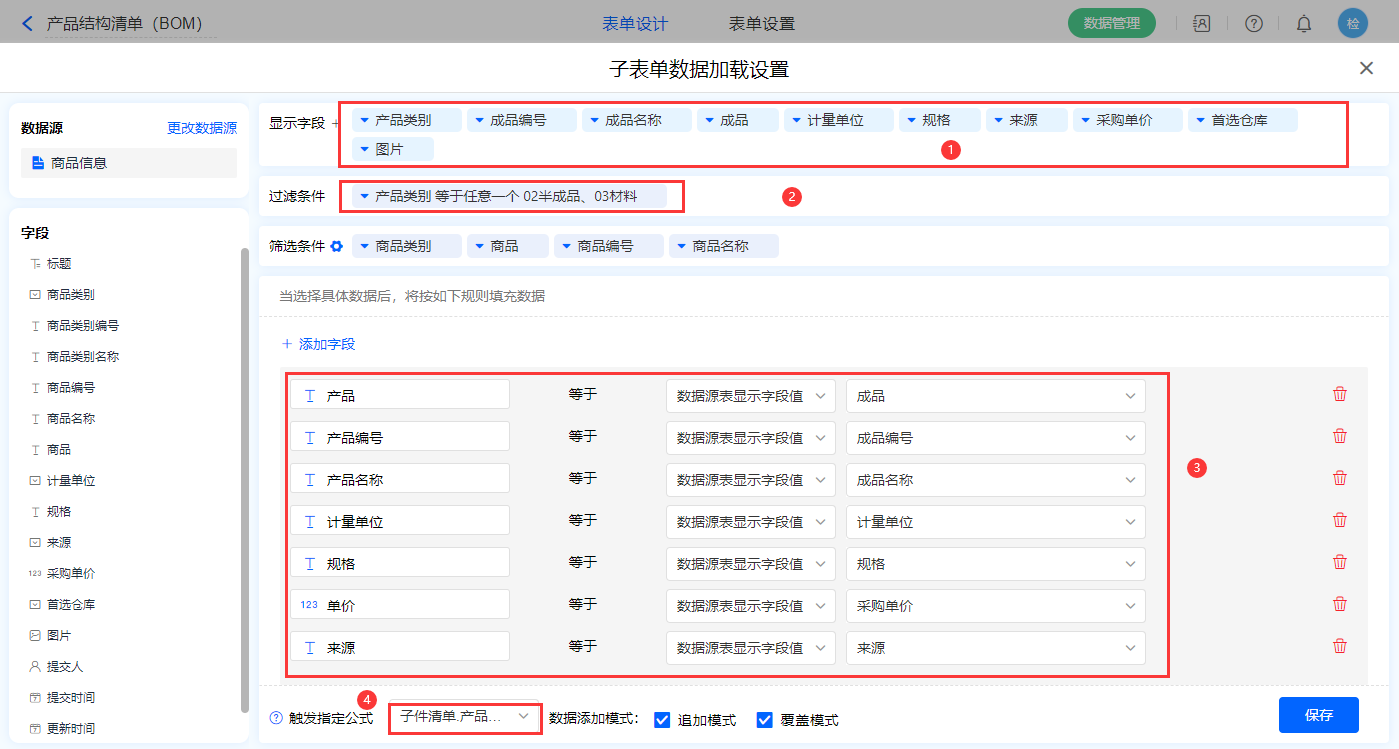Click the field list vertical scrollbar

point(245,480)
